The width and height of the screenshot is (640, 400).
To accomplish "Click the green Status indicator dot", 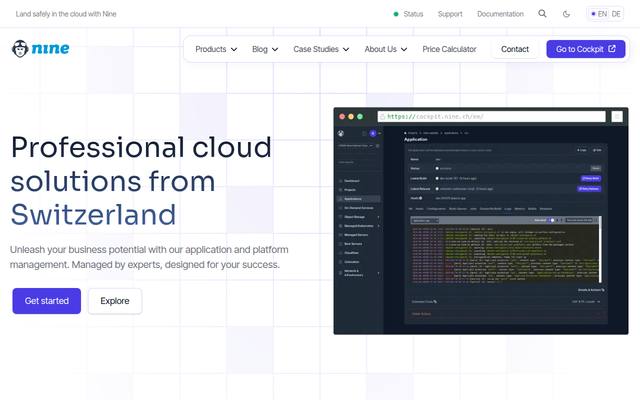I will pos(396,14).
